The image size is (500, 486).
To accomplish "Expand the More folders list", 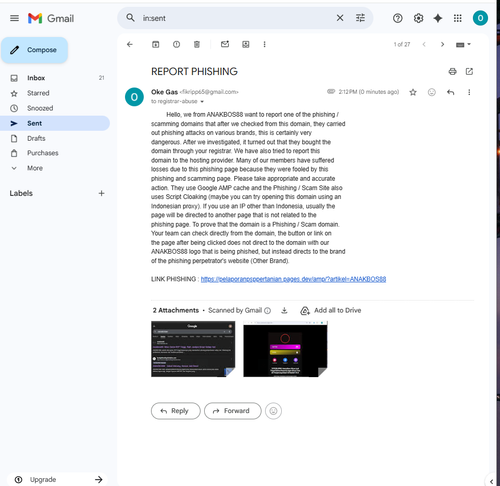I will 55,168.
